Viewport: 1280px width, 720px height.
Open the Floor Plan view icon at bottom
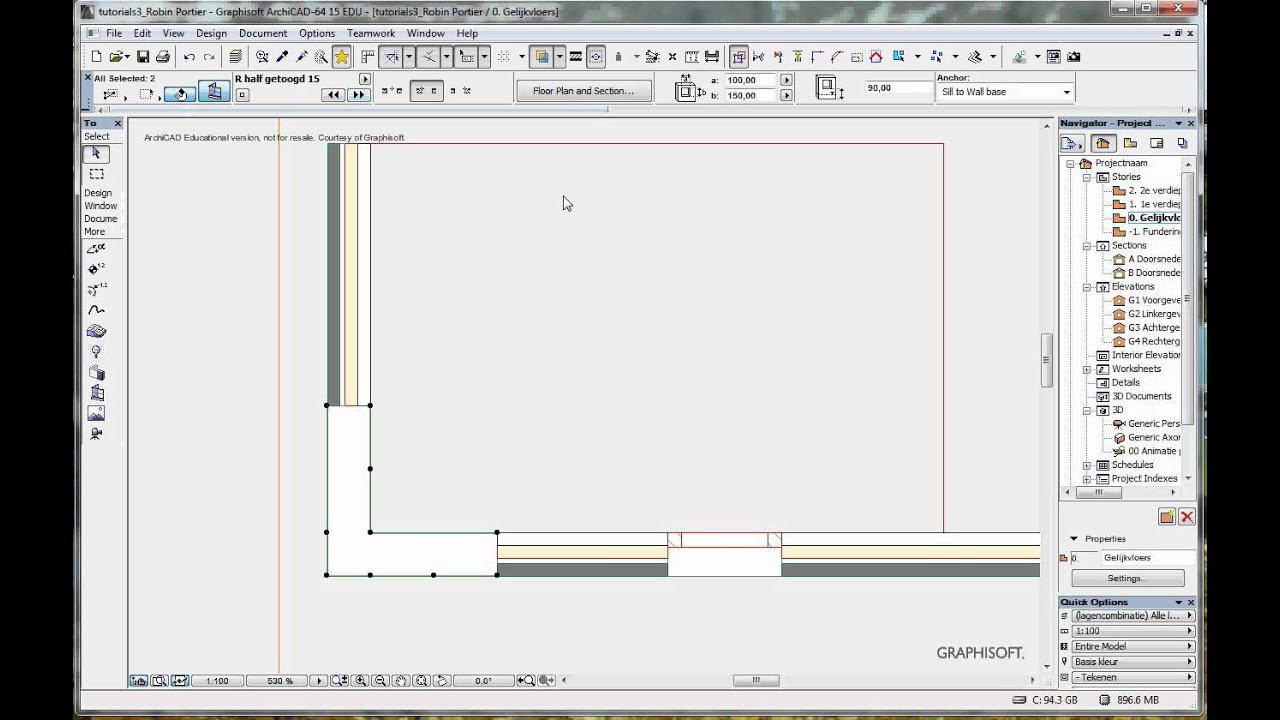tap(139, 681)
